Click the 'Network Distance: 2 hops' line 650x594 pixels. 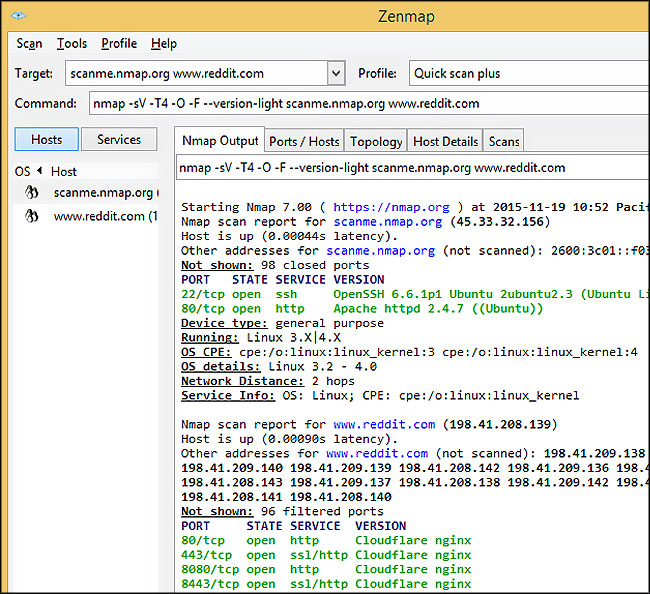click(x=268, y=381)
